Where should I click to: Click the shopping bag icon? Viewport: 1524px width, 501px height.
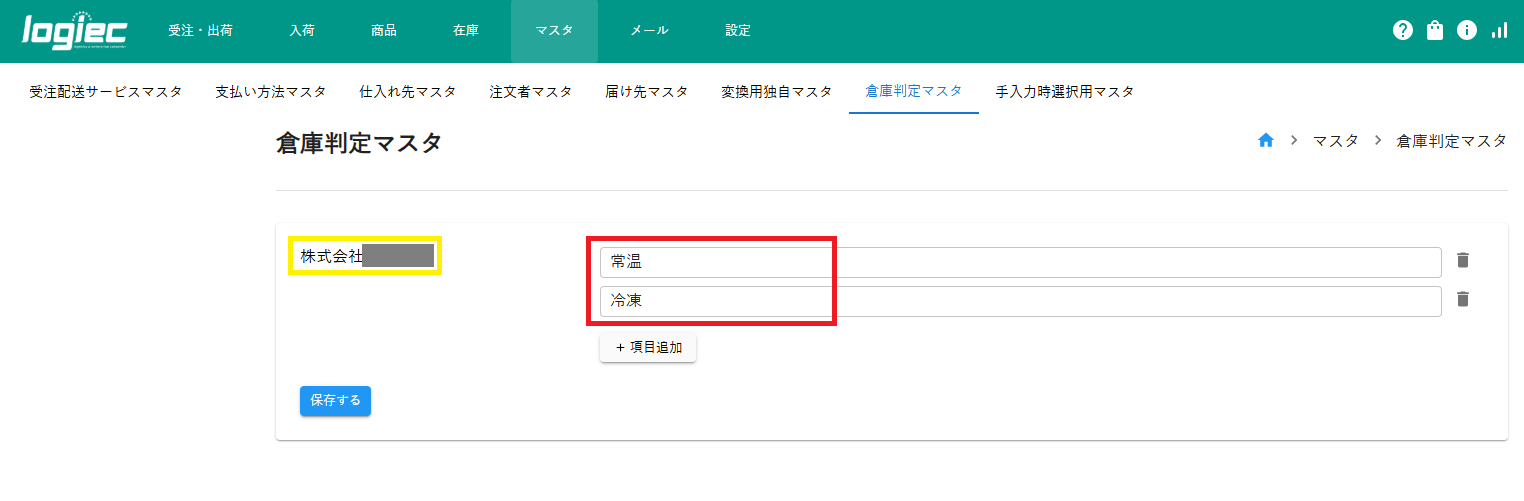point(1435,31)
